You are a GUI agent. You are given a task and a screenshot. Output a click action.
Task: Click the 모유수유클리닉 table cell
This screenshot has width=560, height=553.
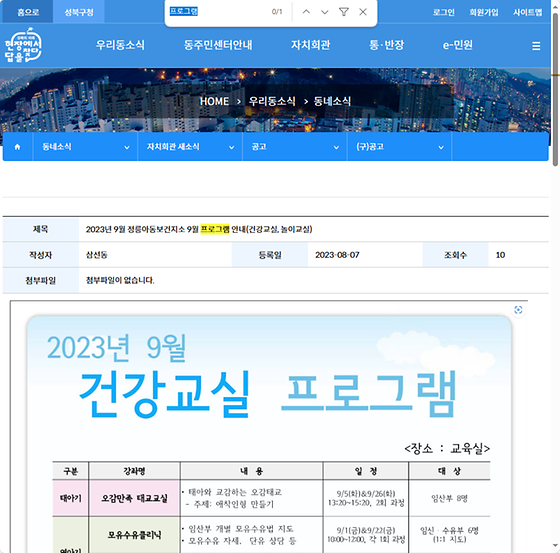(134, 535)
